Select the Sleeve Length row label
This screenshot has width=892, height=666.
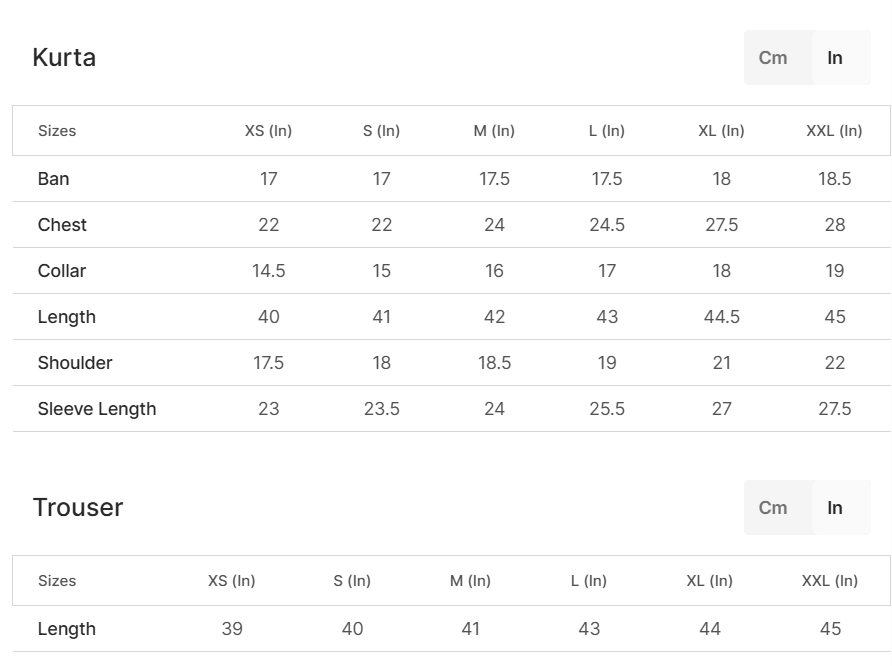(97, 409)
